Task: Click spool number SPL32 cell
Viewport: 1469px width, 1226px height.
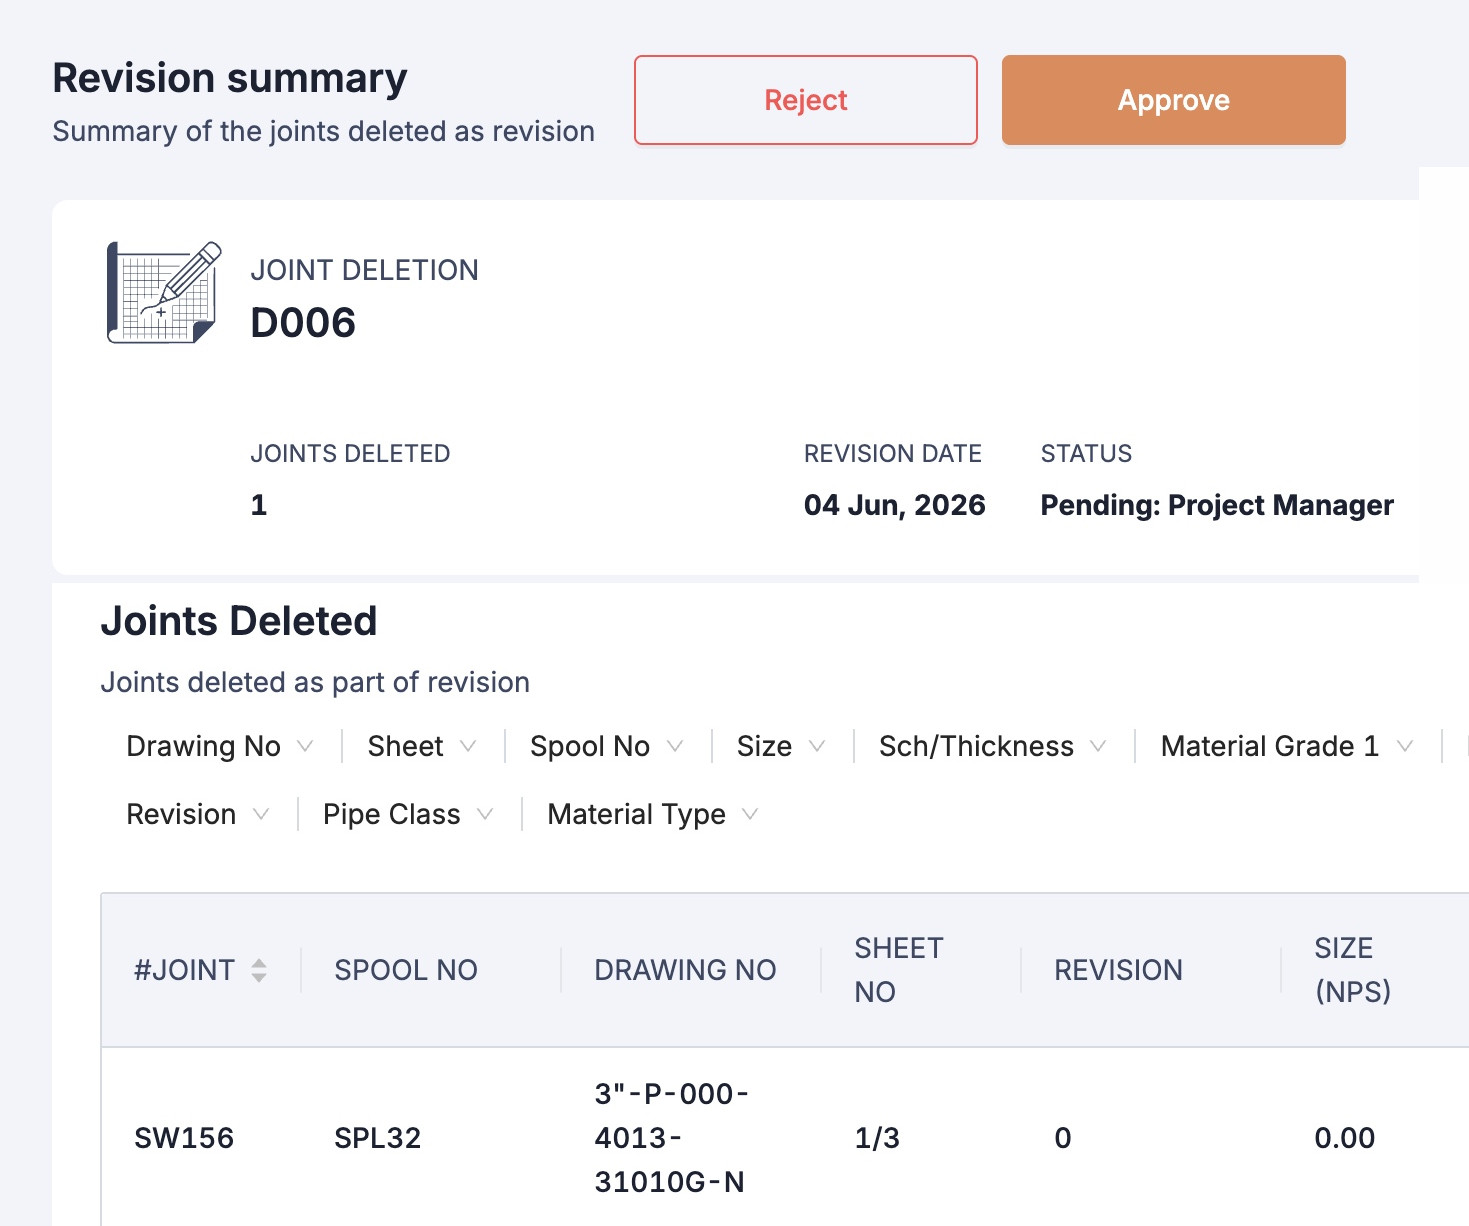Action: click(x=377, y=1138)
